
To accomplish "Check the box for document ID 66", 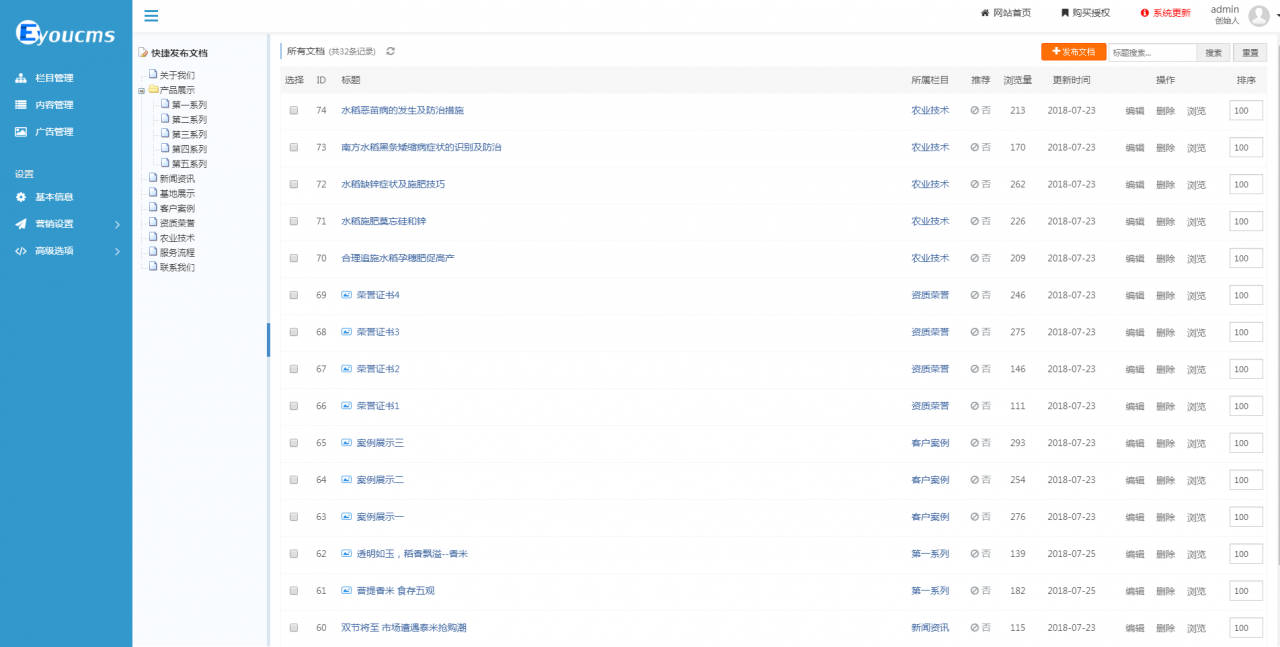I will click(x=294, y=406).
